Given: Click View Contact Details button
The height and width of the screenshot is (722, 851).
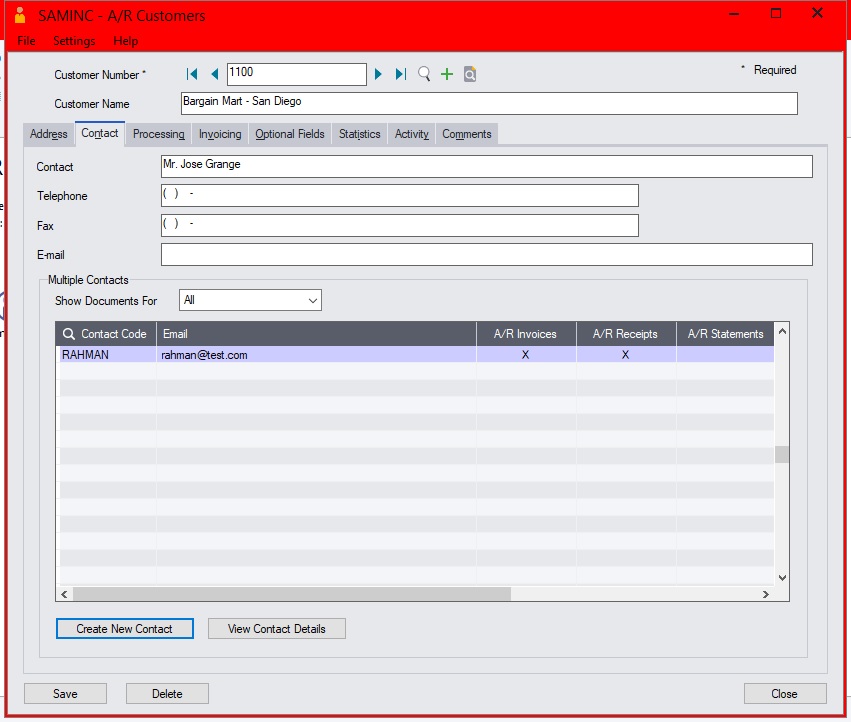Looking at the screenshot, I should click(x=277, y=629).
